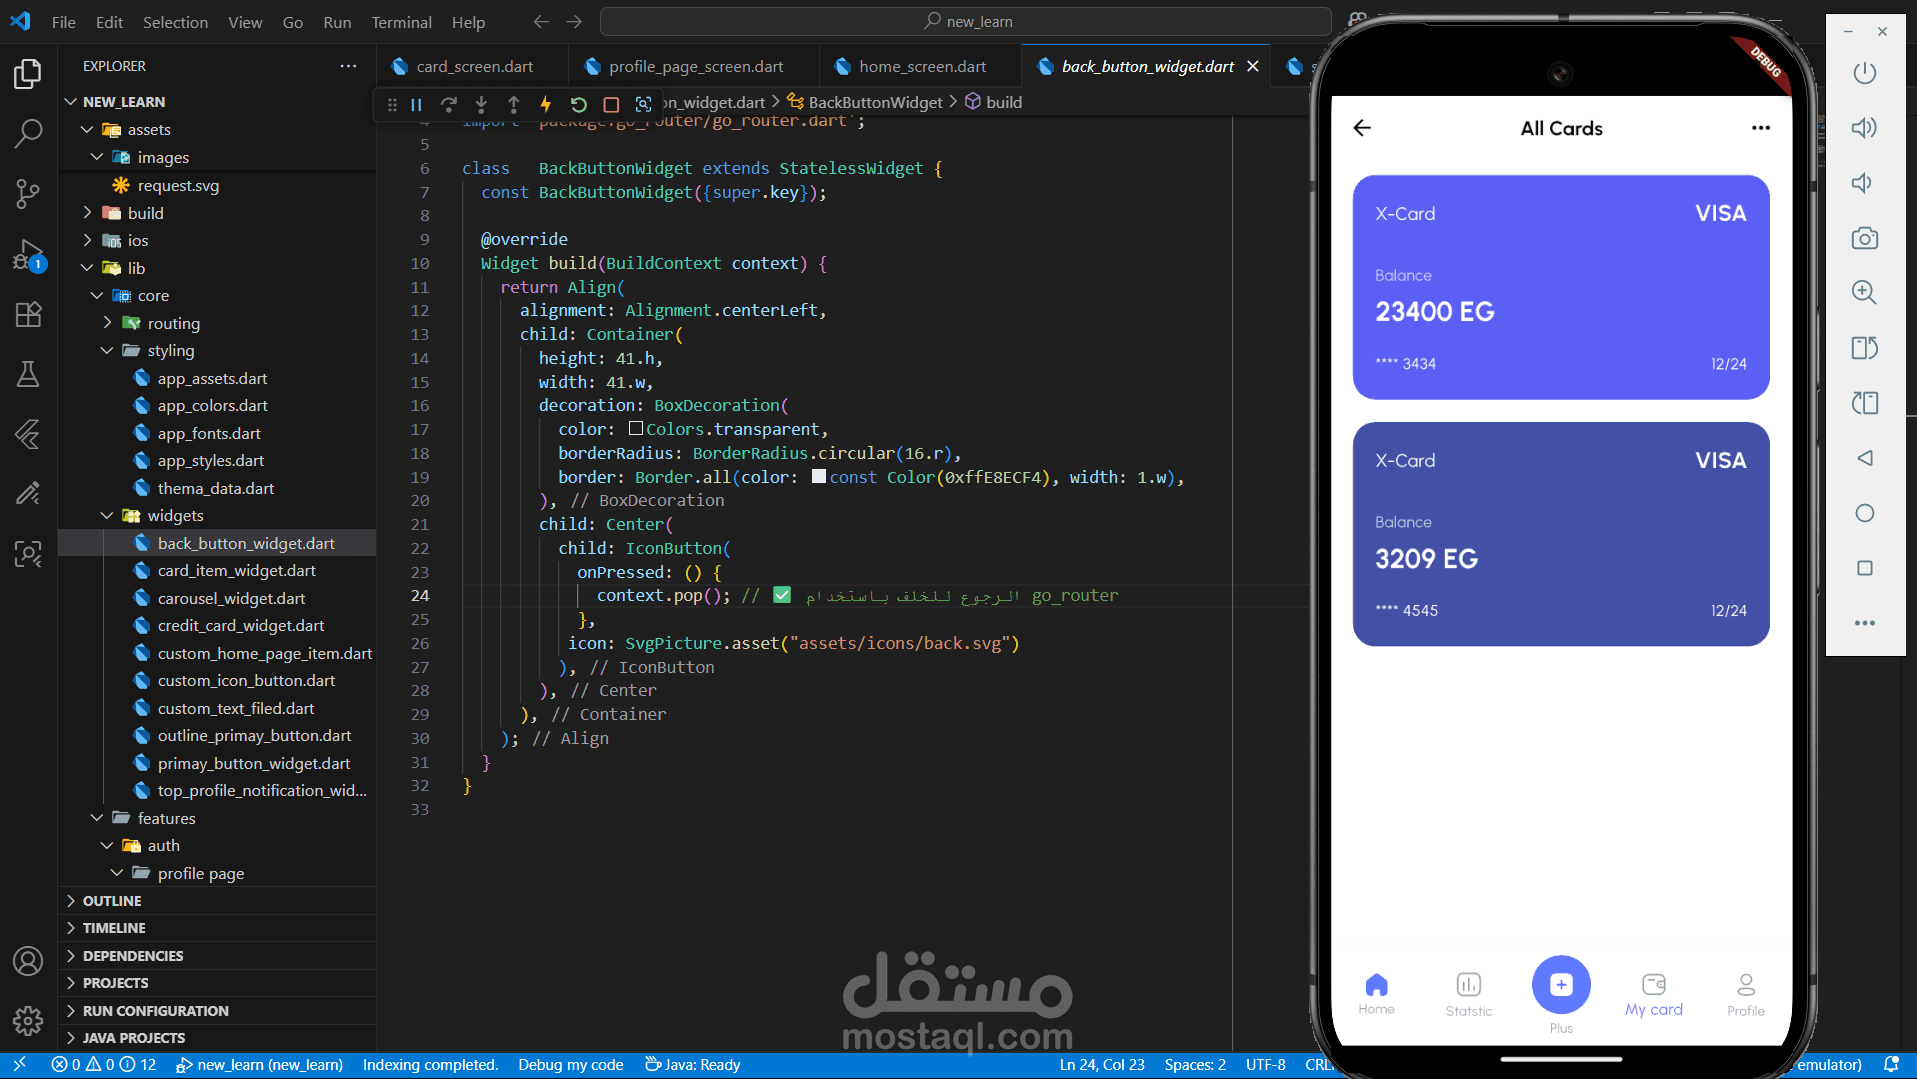The height and width of the screenshot is (1079, 1917).
Task: Tap Home in app bottom navigation
Action: (1376, 994)
